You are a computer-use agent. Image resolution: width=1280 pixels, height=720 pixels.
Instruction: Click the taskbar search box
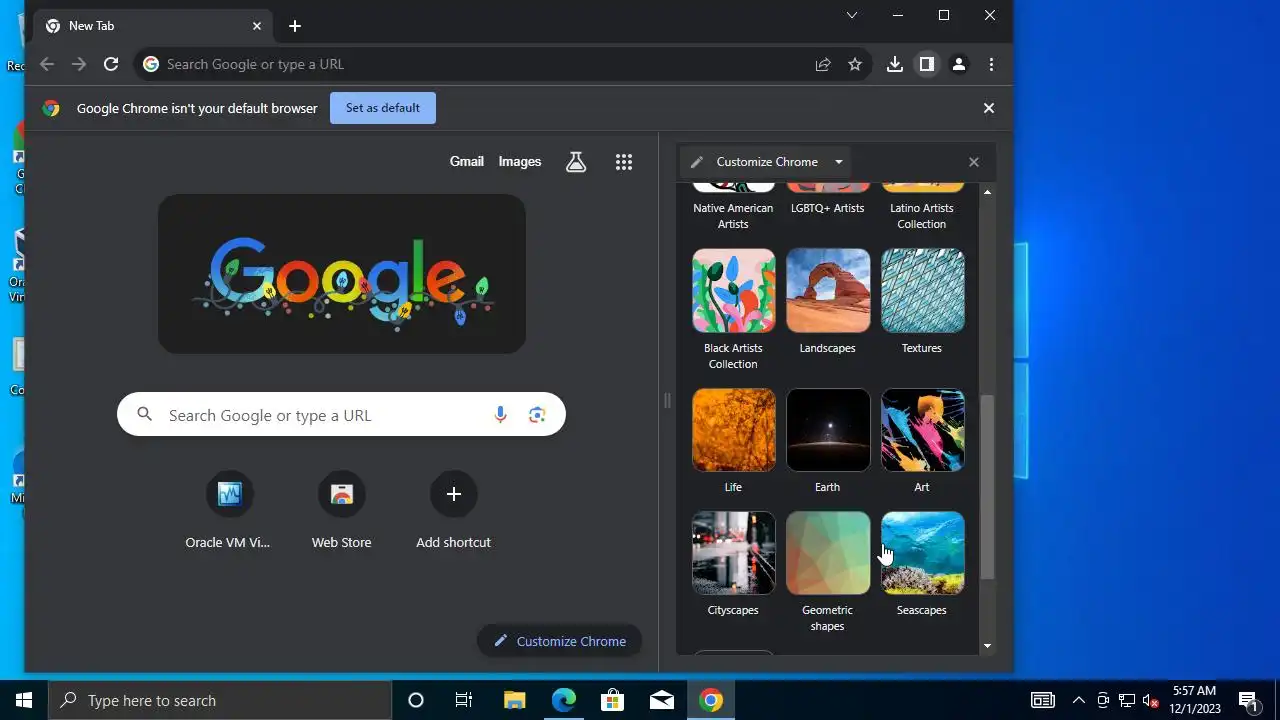[x=220, y=700]
